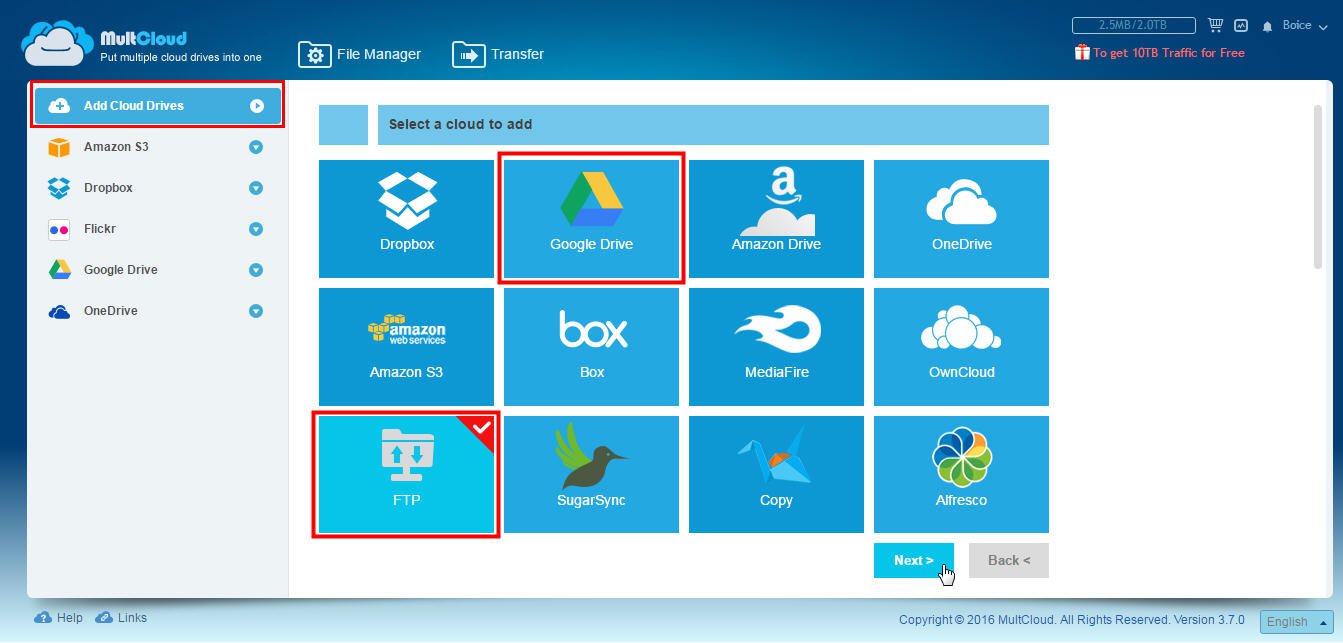Select the Dropbox cloud tile
This screenshot has height=643, width=1343.
pos(406,218)
